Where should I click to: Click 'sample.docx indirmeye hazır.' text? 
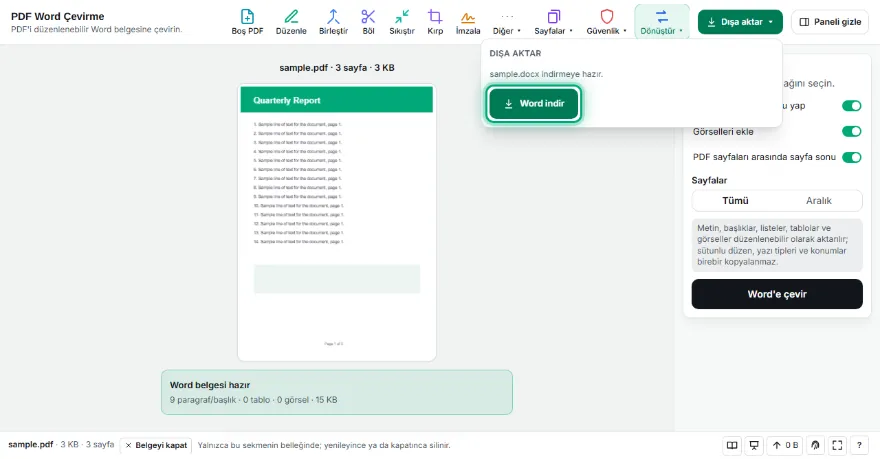click(546, 74)
